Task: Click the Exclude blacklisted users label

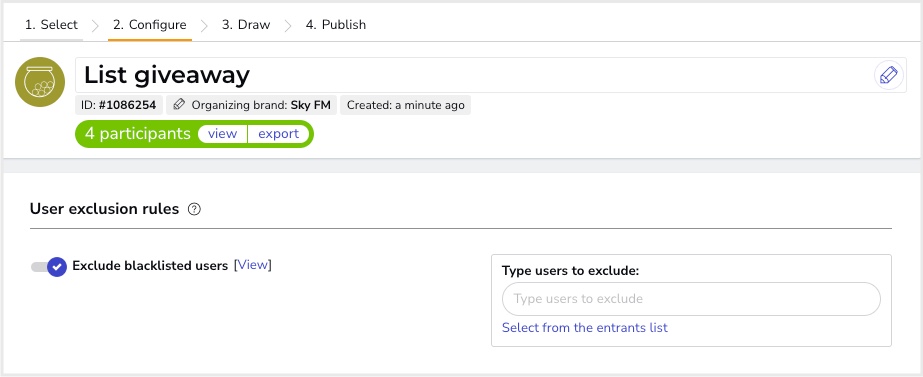Action: coord(150,266)
